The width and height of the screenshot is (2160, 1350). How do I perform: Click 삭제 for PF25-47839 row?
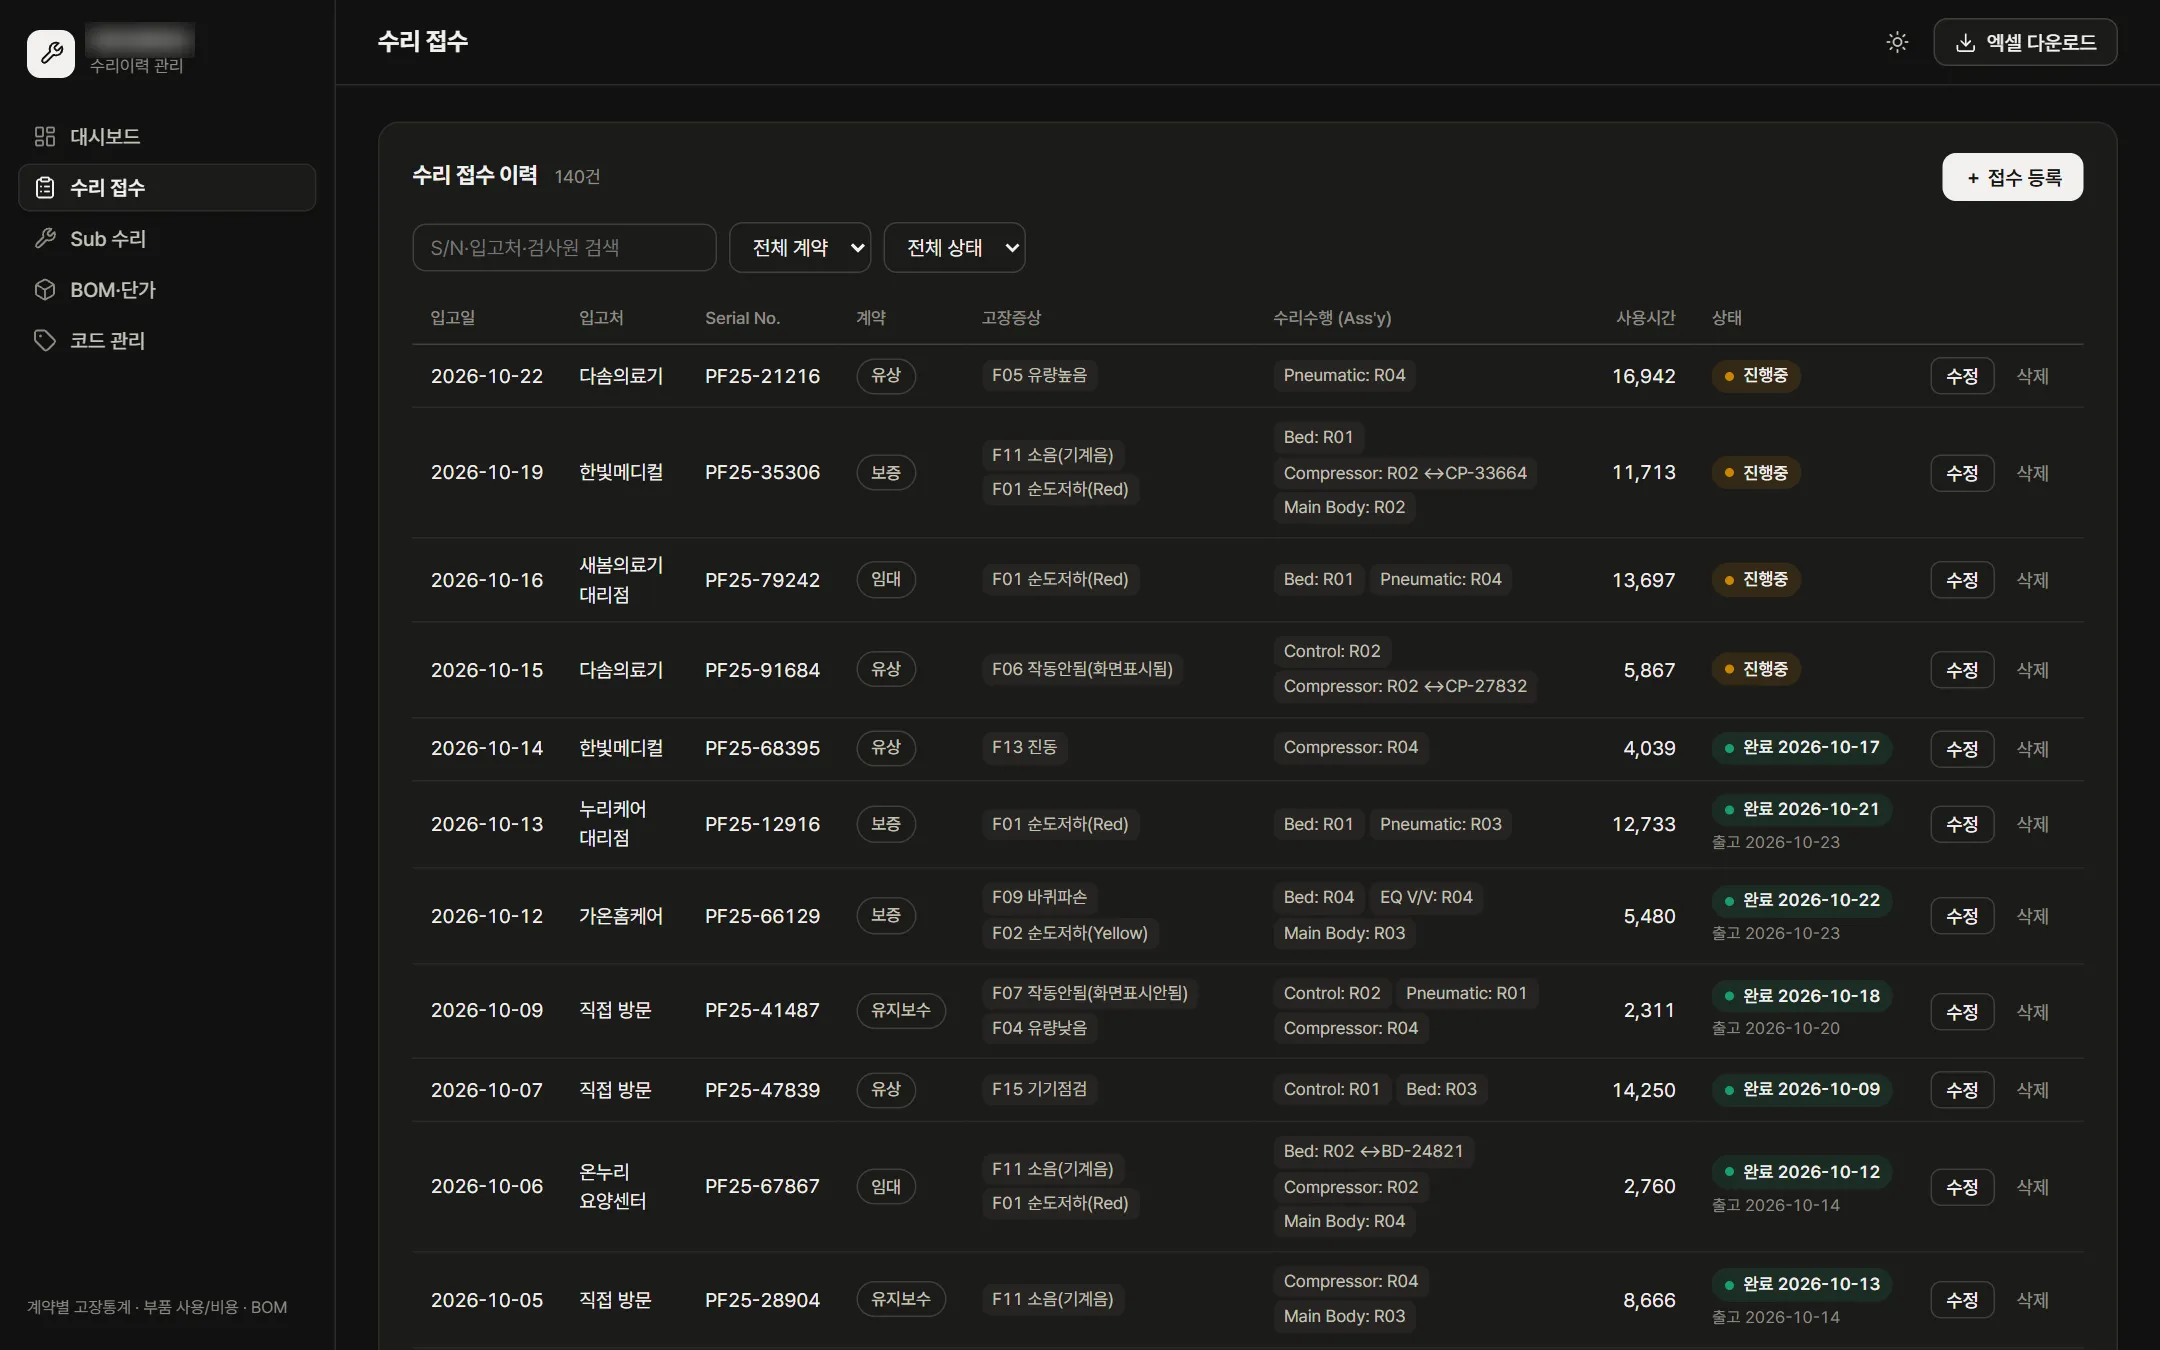pyautogui.click(x=2033, y=1090)
